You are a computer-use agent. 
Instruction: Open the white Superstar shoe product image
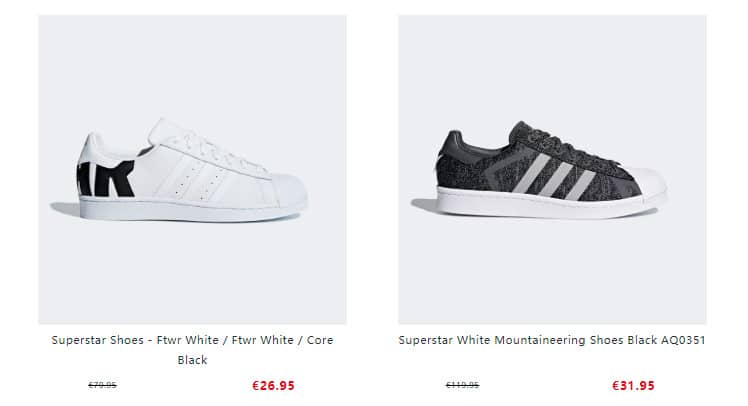[x=192, y=169]
